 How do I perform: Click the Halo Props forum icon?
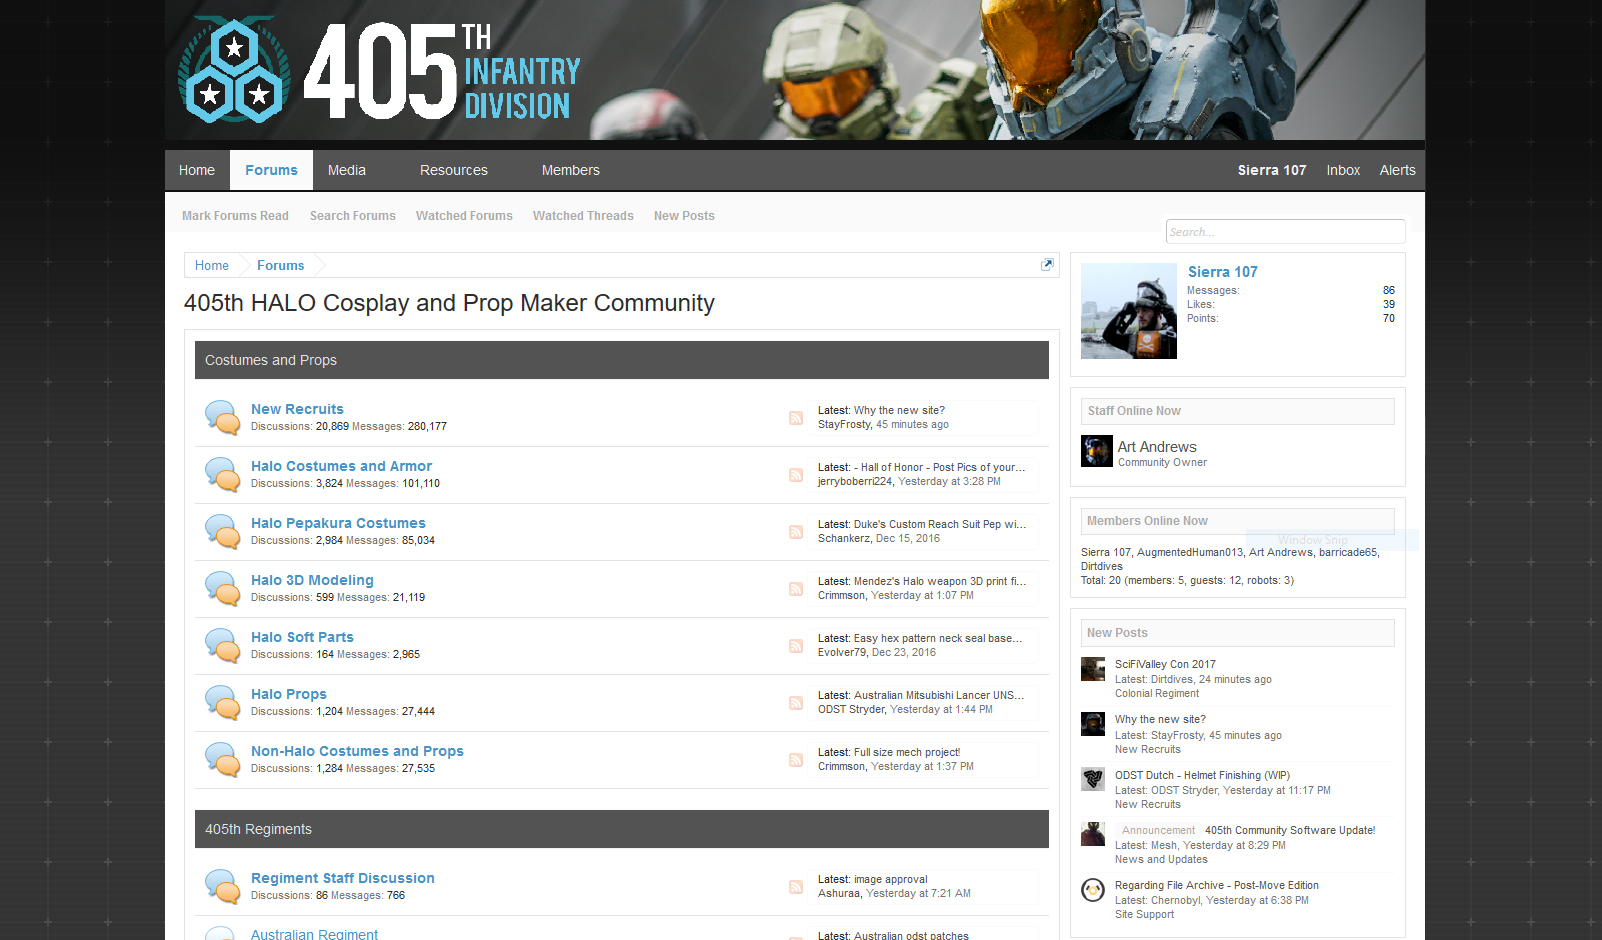(x=222, y=703)
